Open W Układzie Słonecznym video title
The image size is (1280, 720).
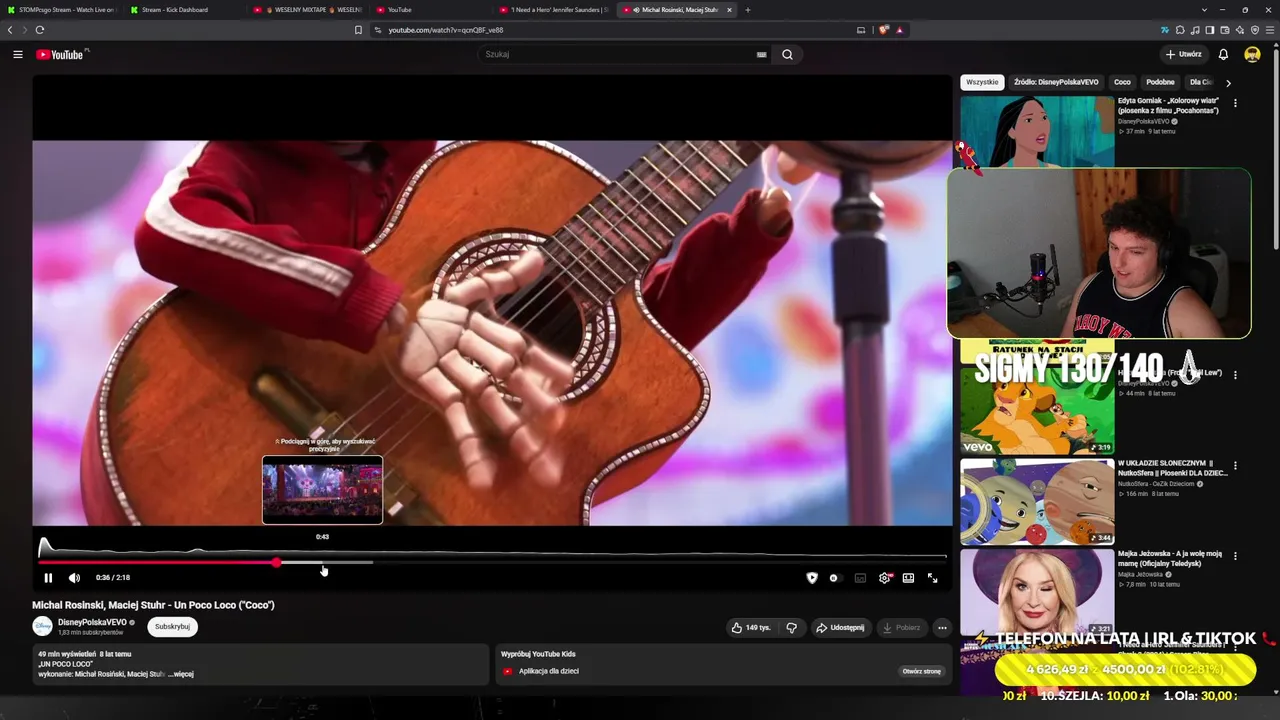pos(1173,467)
